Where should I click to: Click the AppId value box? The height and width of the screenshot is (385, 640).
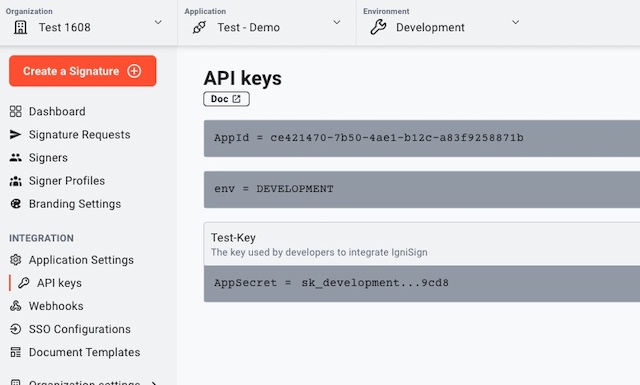click(x=422, y=138)
